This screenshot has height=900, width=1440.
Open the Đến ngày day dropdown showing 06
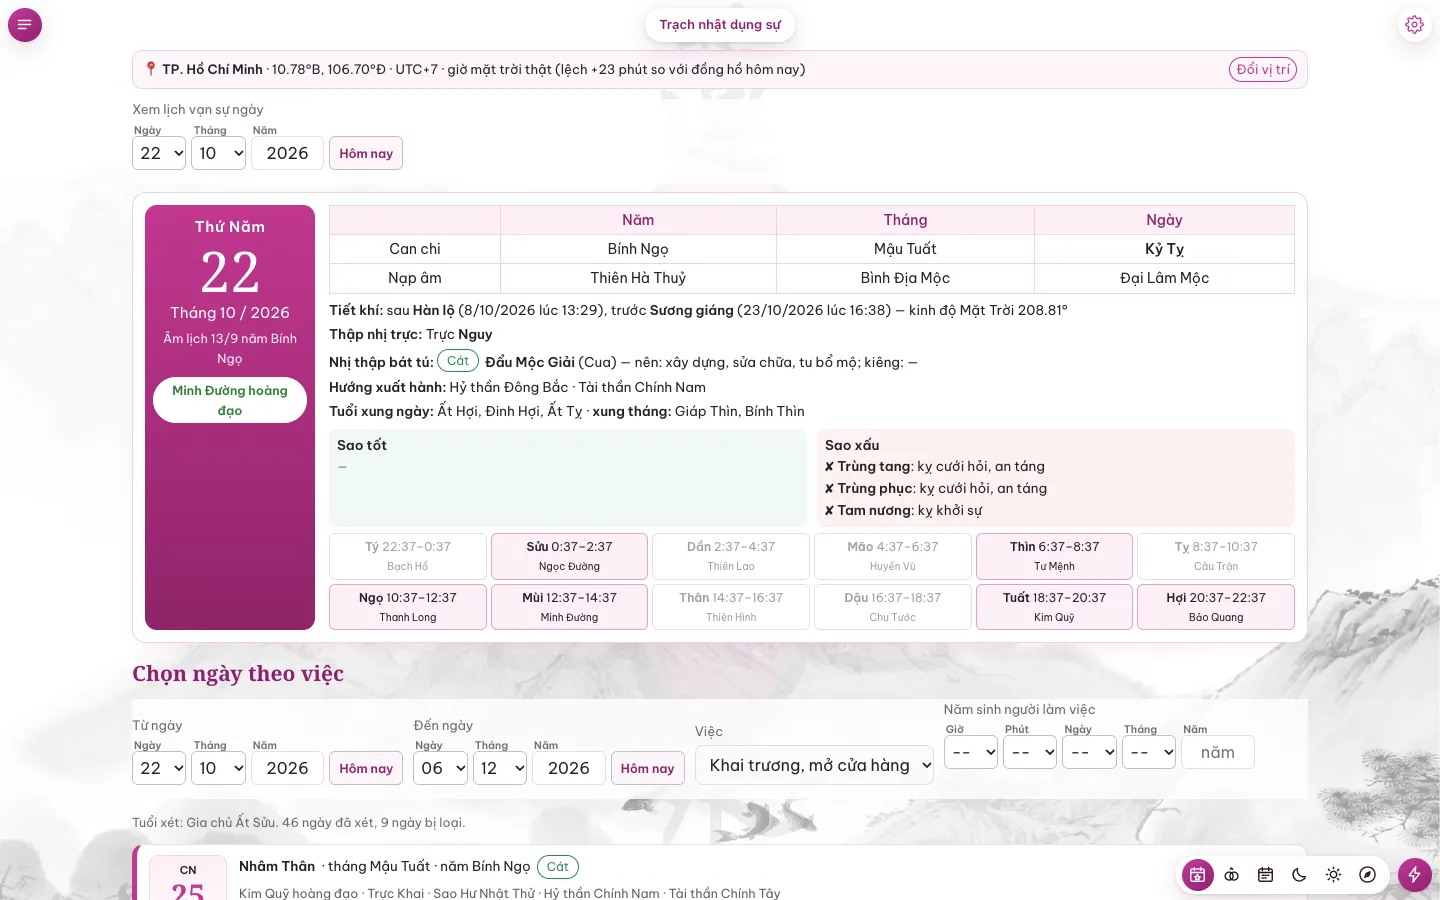click(x=440, y=768)
